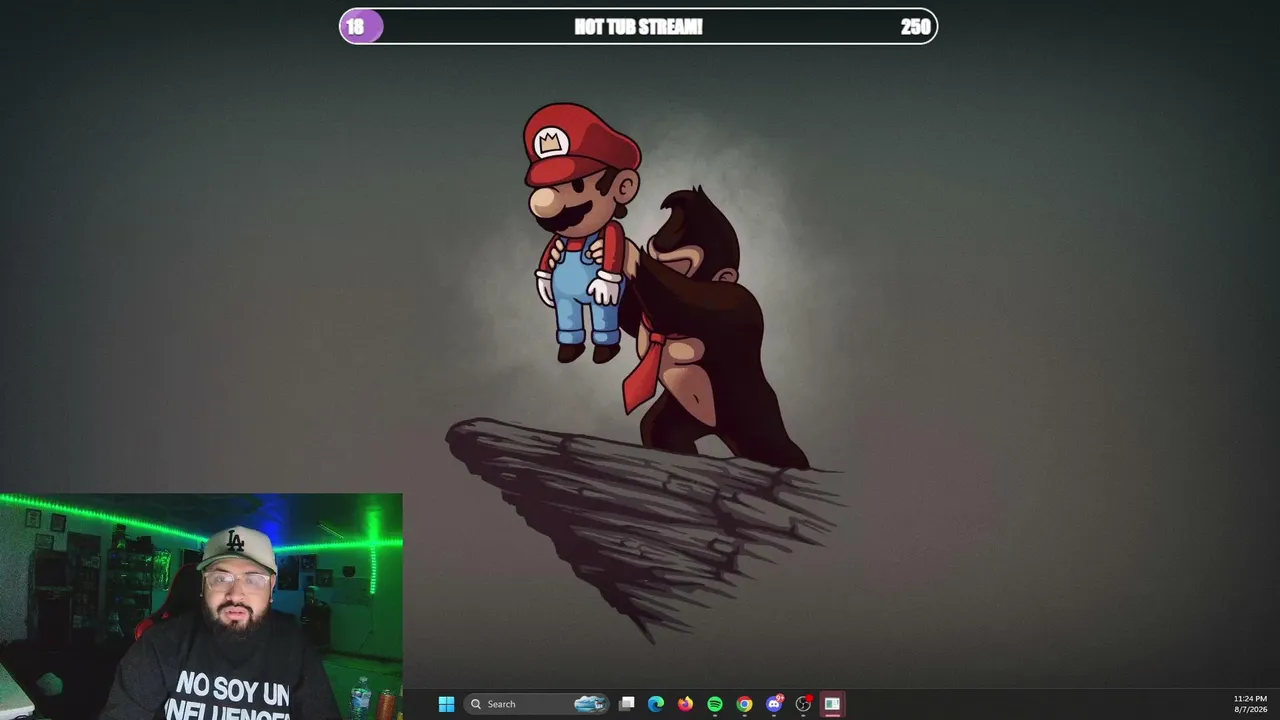Open Task View from the taskbar
The width and height of the screenshot is (1280, 720).
(626, 704)
